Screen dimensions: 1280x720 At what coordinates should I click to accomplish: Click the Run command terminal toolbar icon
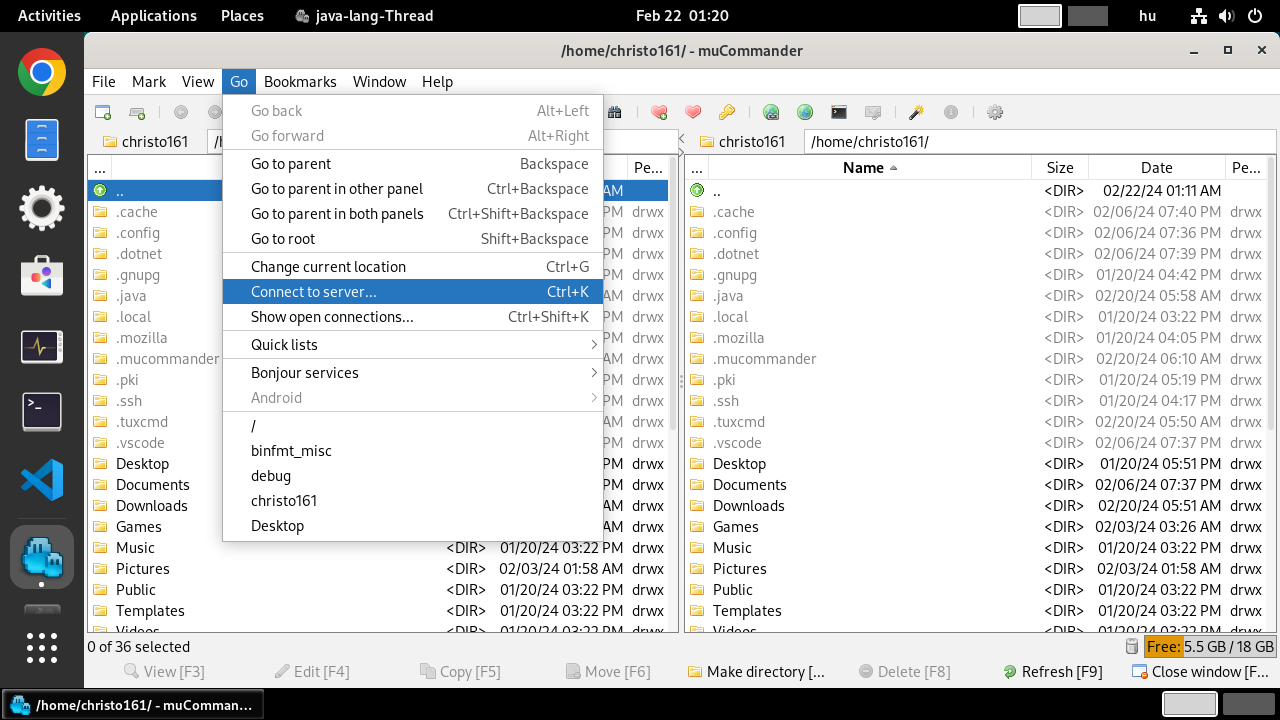point(839,113)
